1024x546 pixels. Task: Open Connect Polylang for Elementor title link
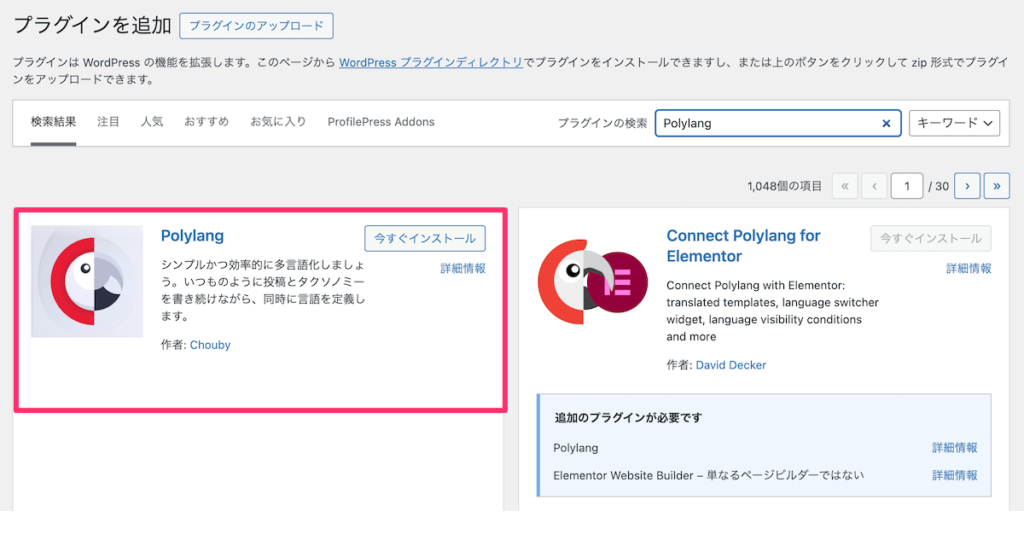(x=743, y=246)
